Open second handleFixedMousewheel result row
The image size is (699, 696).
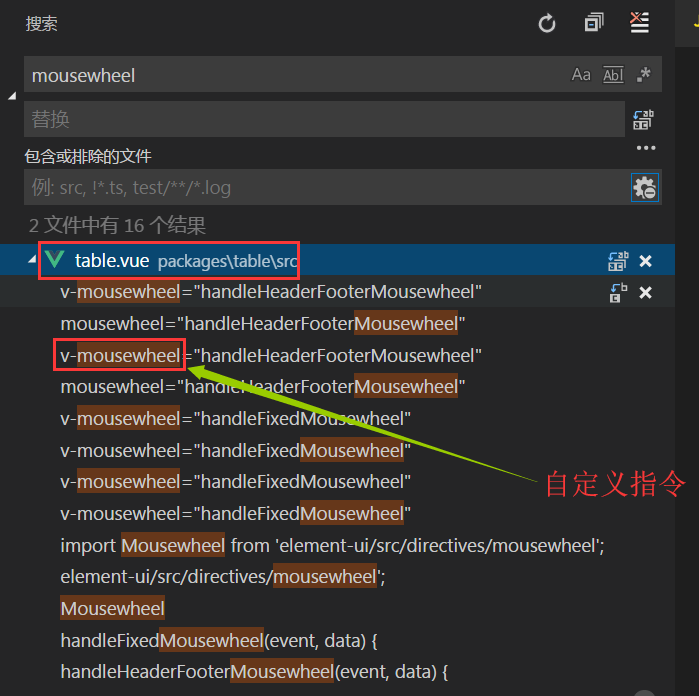236,451
